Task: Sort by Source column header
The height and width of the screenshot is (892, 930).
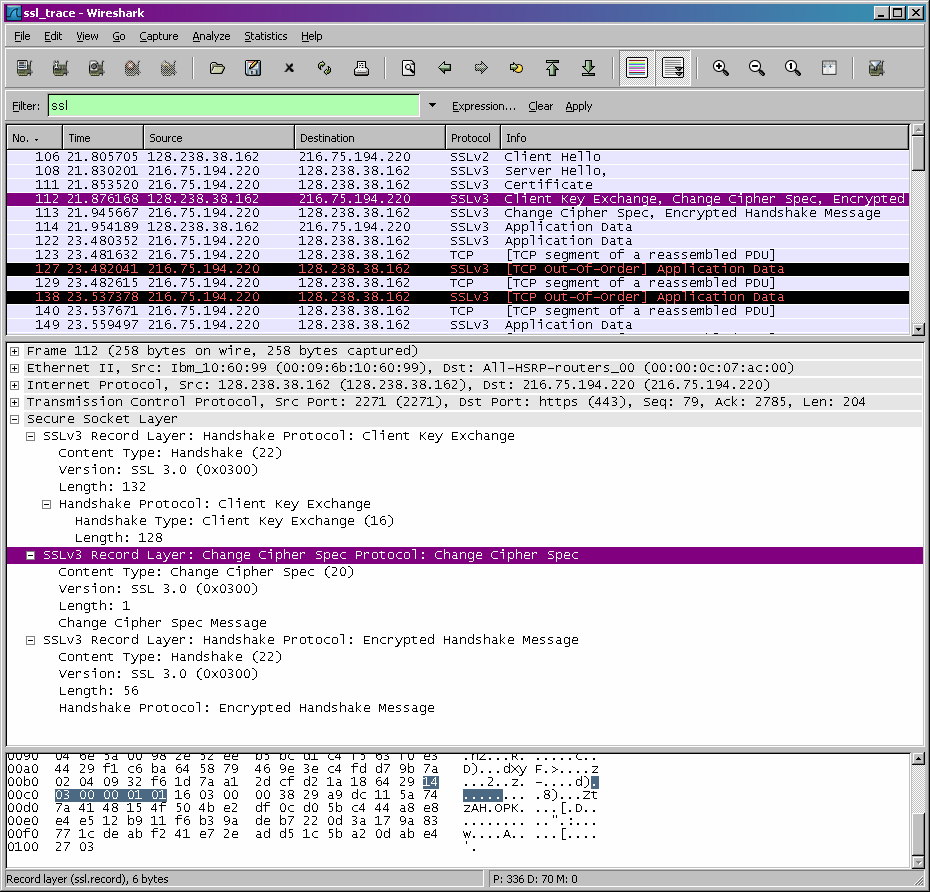Action: point(219,138)
